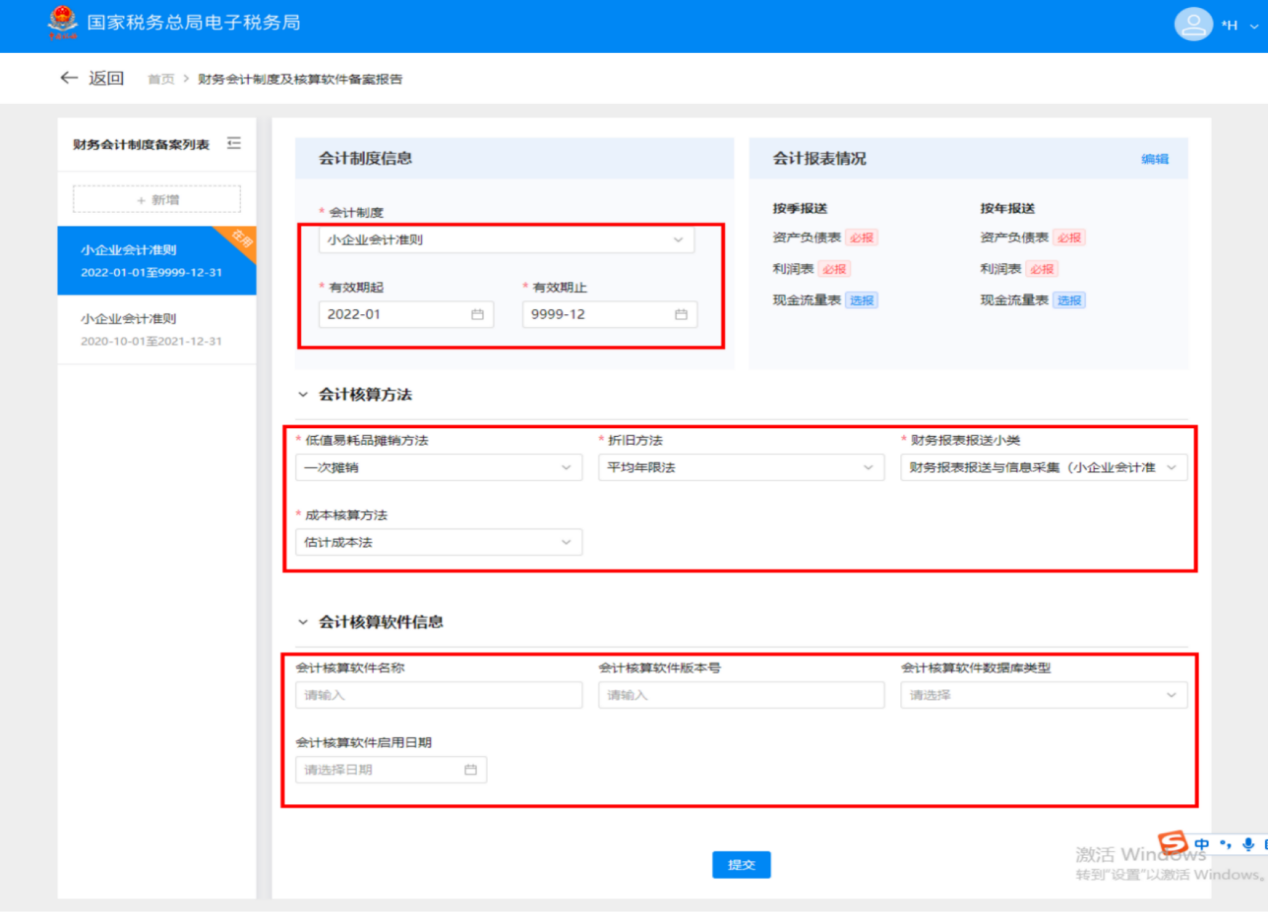The image size is (1268, 913).
Task: Click 编辑 link in 会计报表情况
Action: tap(1155, 159)
